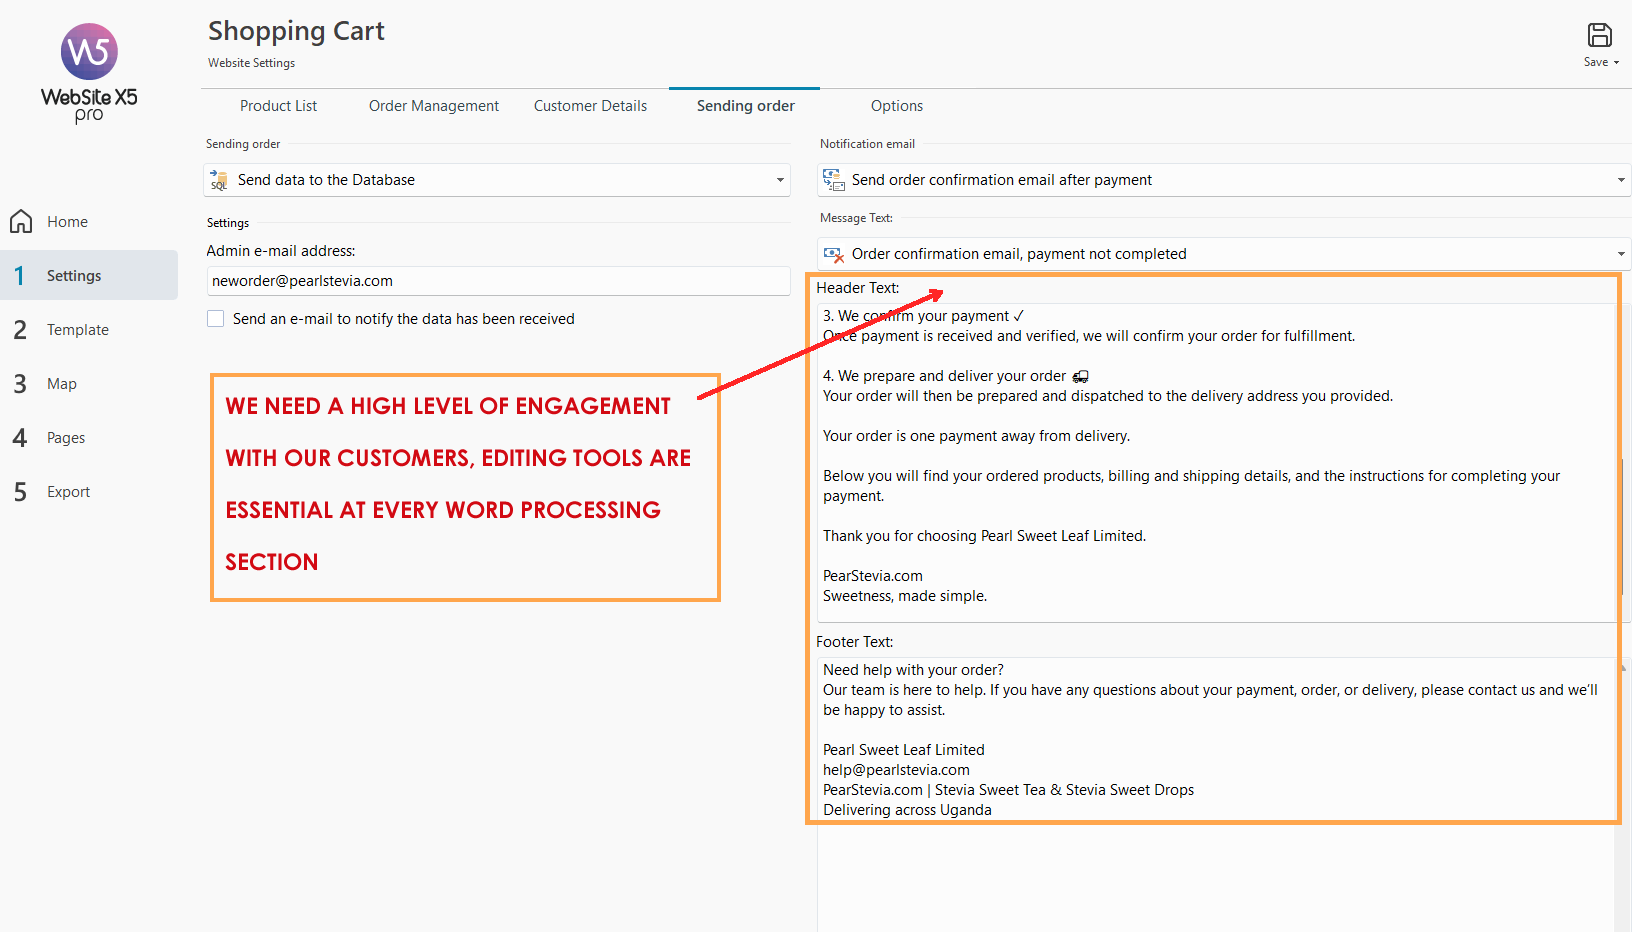The width and height of the screenshot is (1632, 932).
Task: Click the WebSite X5 Pro logo
Action: coord(89,73)
